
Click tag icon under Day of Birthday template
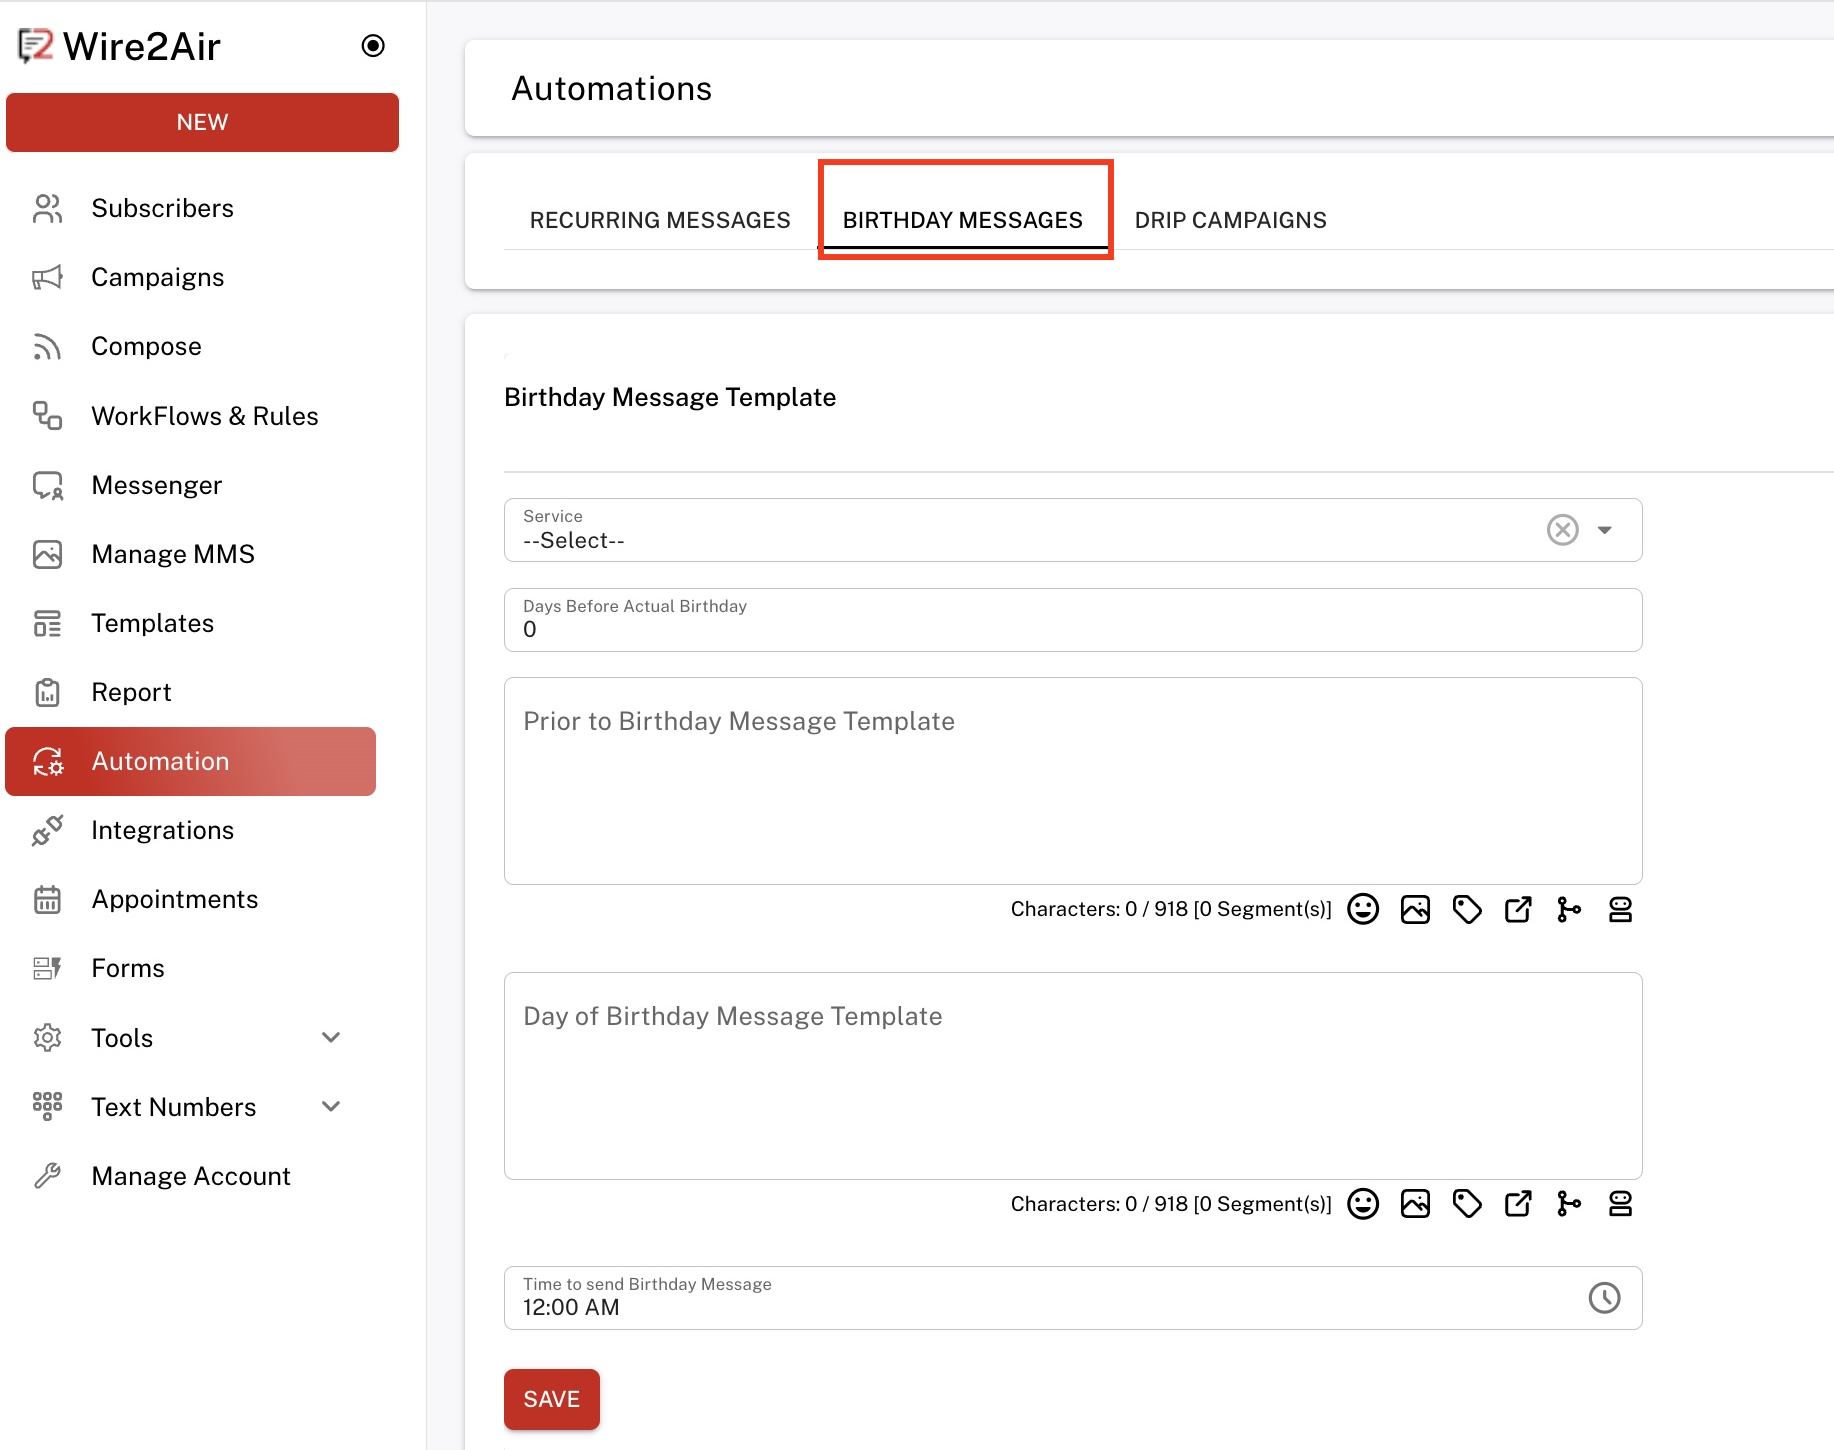(x=1467, y=1204)
